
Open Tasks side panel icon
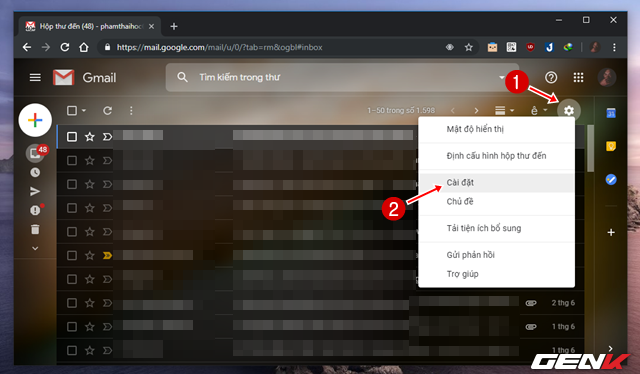[611, 180]
